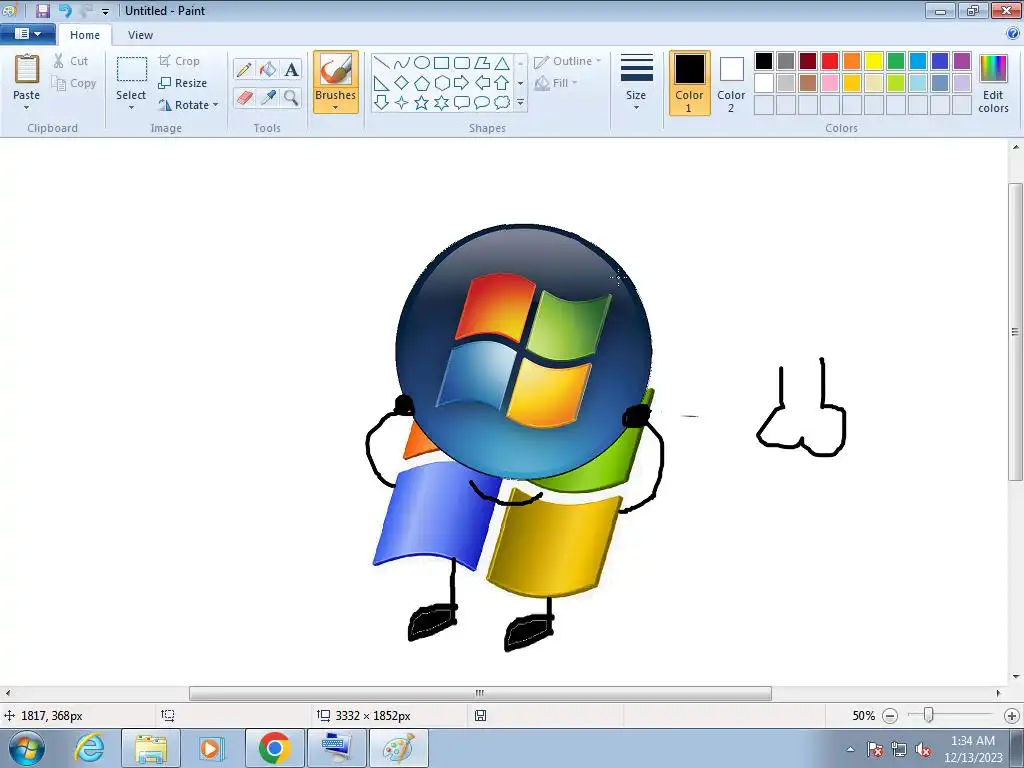Choose the Left arrow shape
Viewport: 1024px width, 768px height.
tap(482, 83)
